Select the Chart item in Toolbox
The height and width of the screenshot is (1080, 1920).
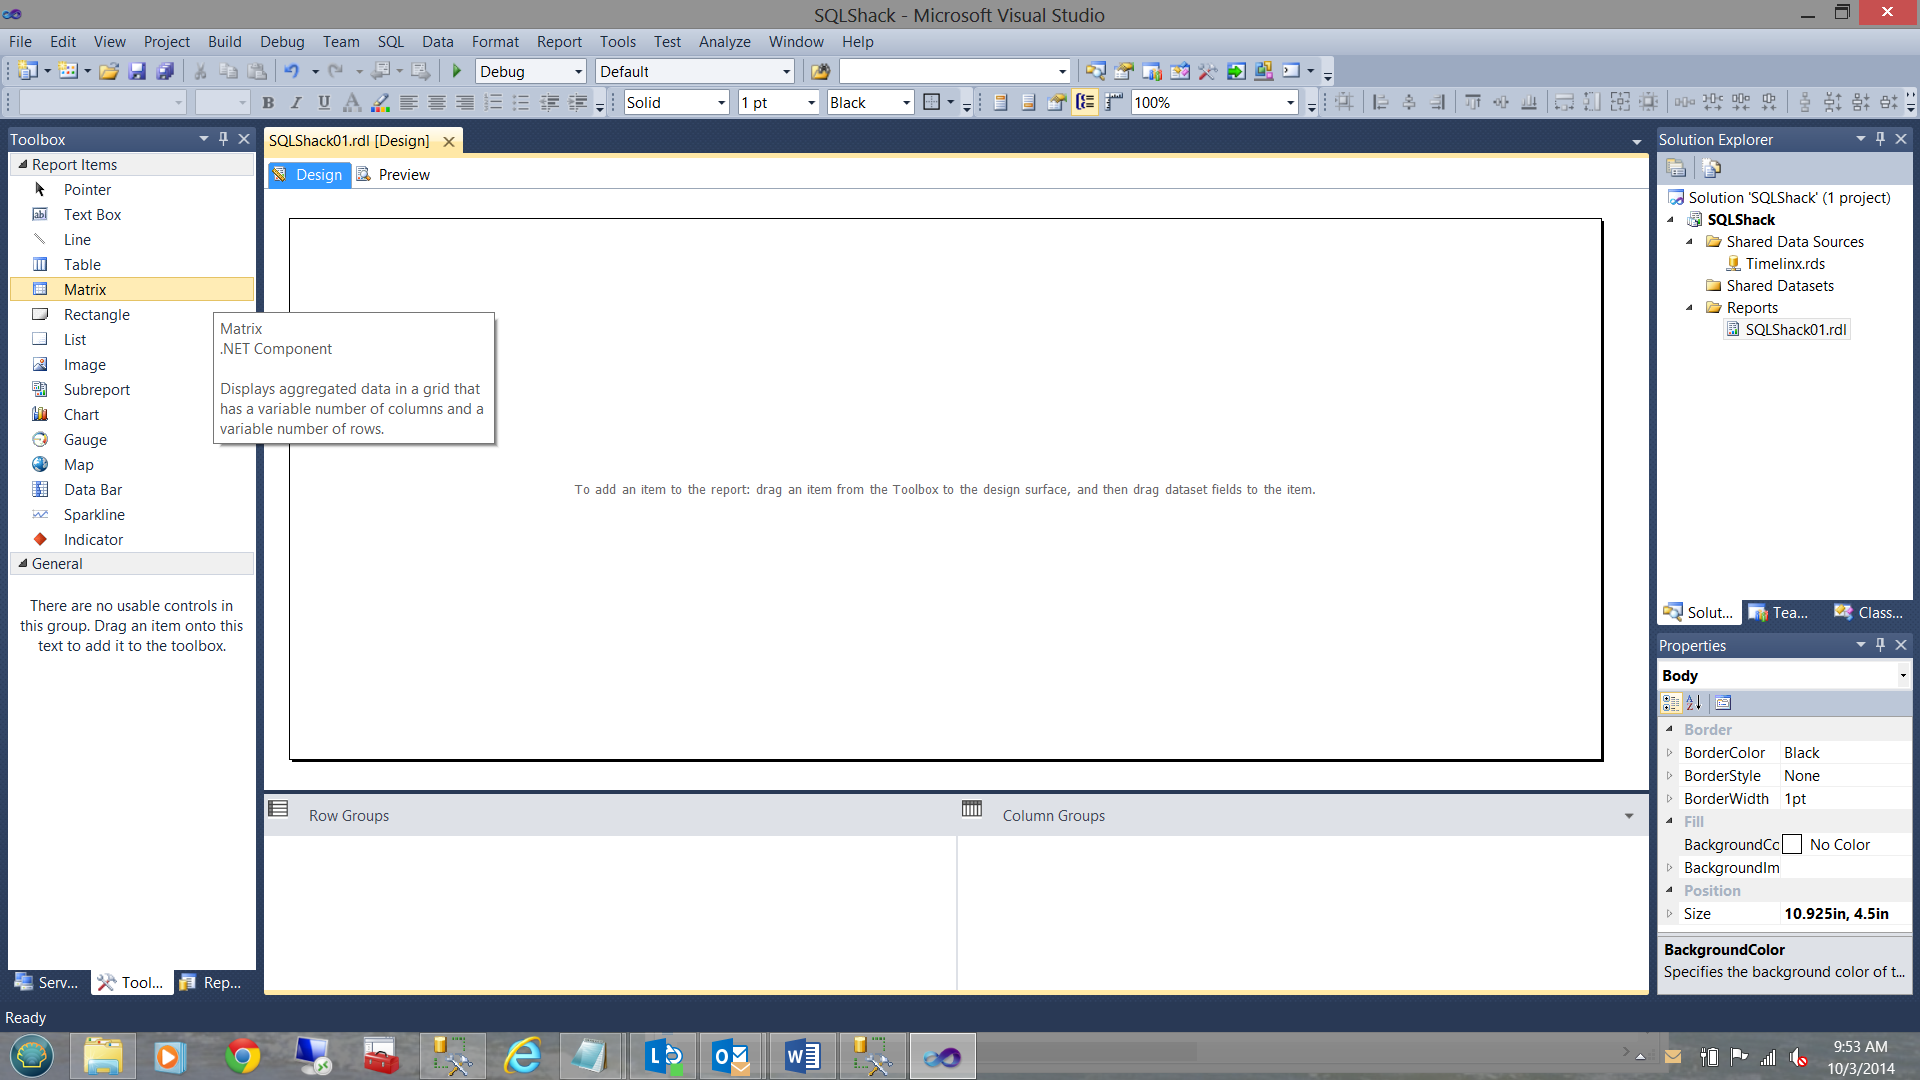click(x=81, y=414)
